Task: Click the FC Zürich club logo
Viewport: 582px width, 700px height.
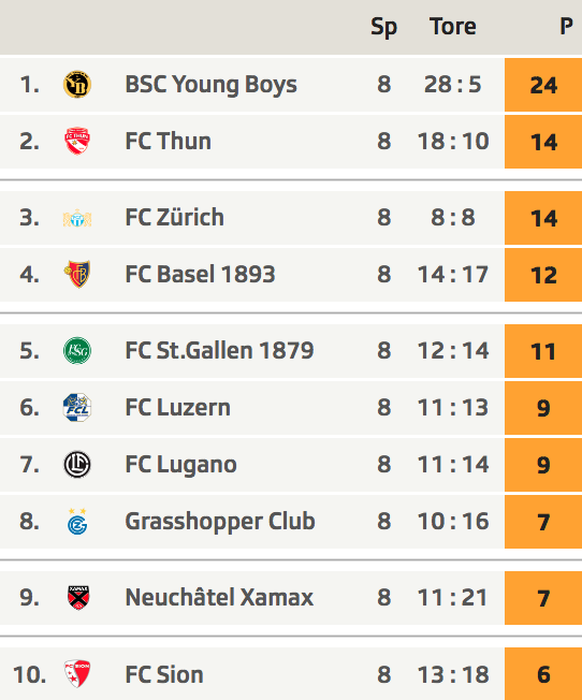Action: [77, 218]
